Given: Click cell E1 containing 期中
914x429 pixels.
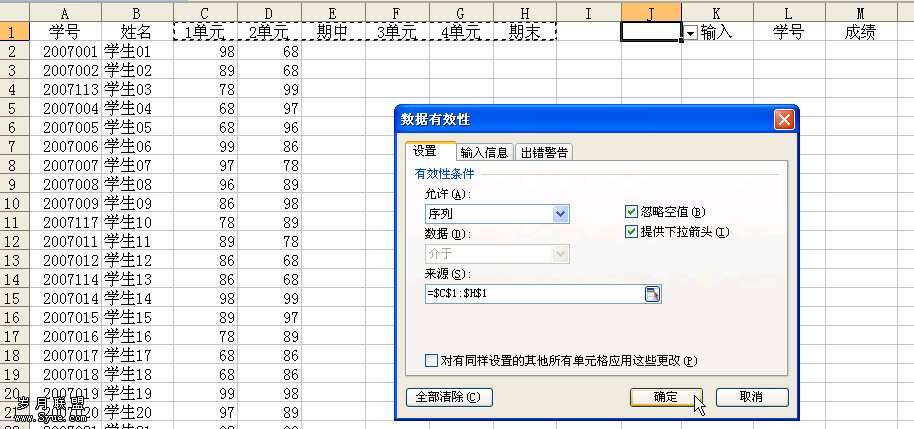Looking at the screenshot, I should click(x=333, y=32).
